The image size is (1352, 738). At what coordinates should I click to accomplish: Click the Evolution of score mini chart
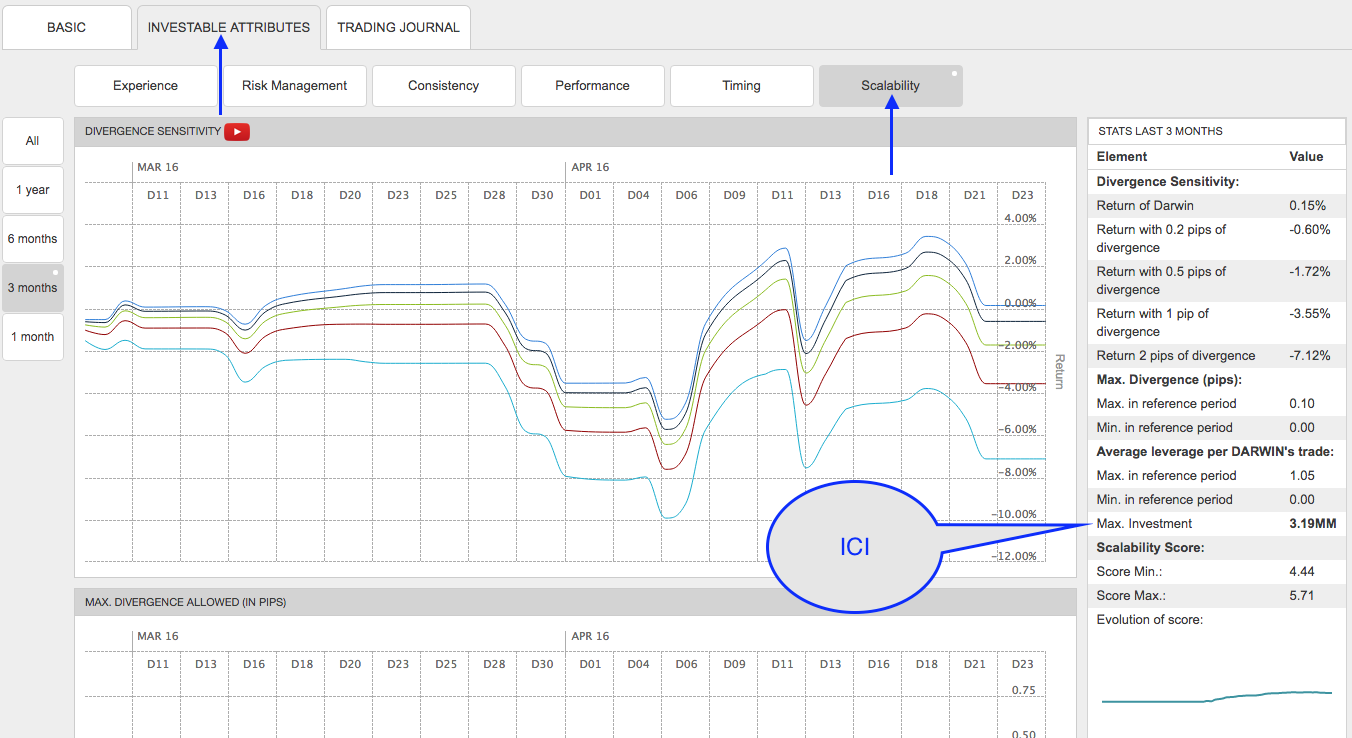point(1216,696)
